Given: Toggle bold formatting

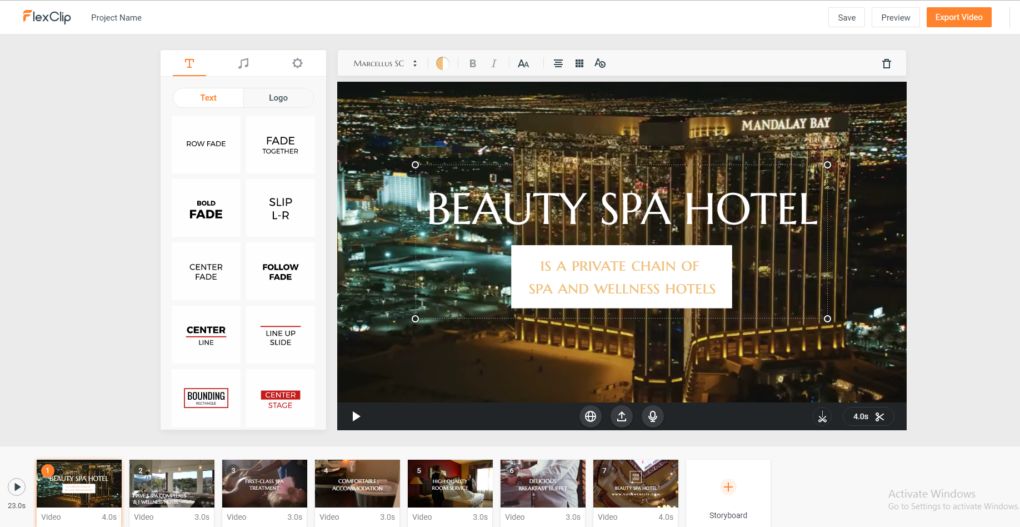Looking at the screenshot, I should click(x=473, y=63).
